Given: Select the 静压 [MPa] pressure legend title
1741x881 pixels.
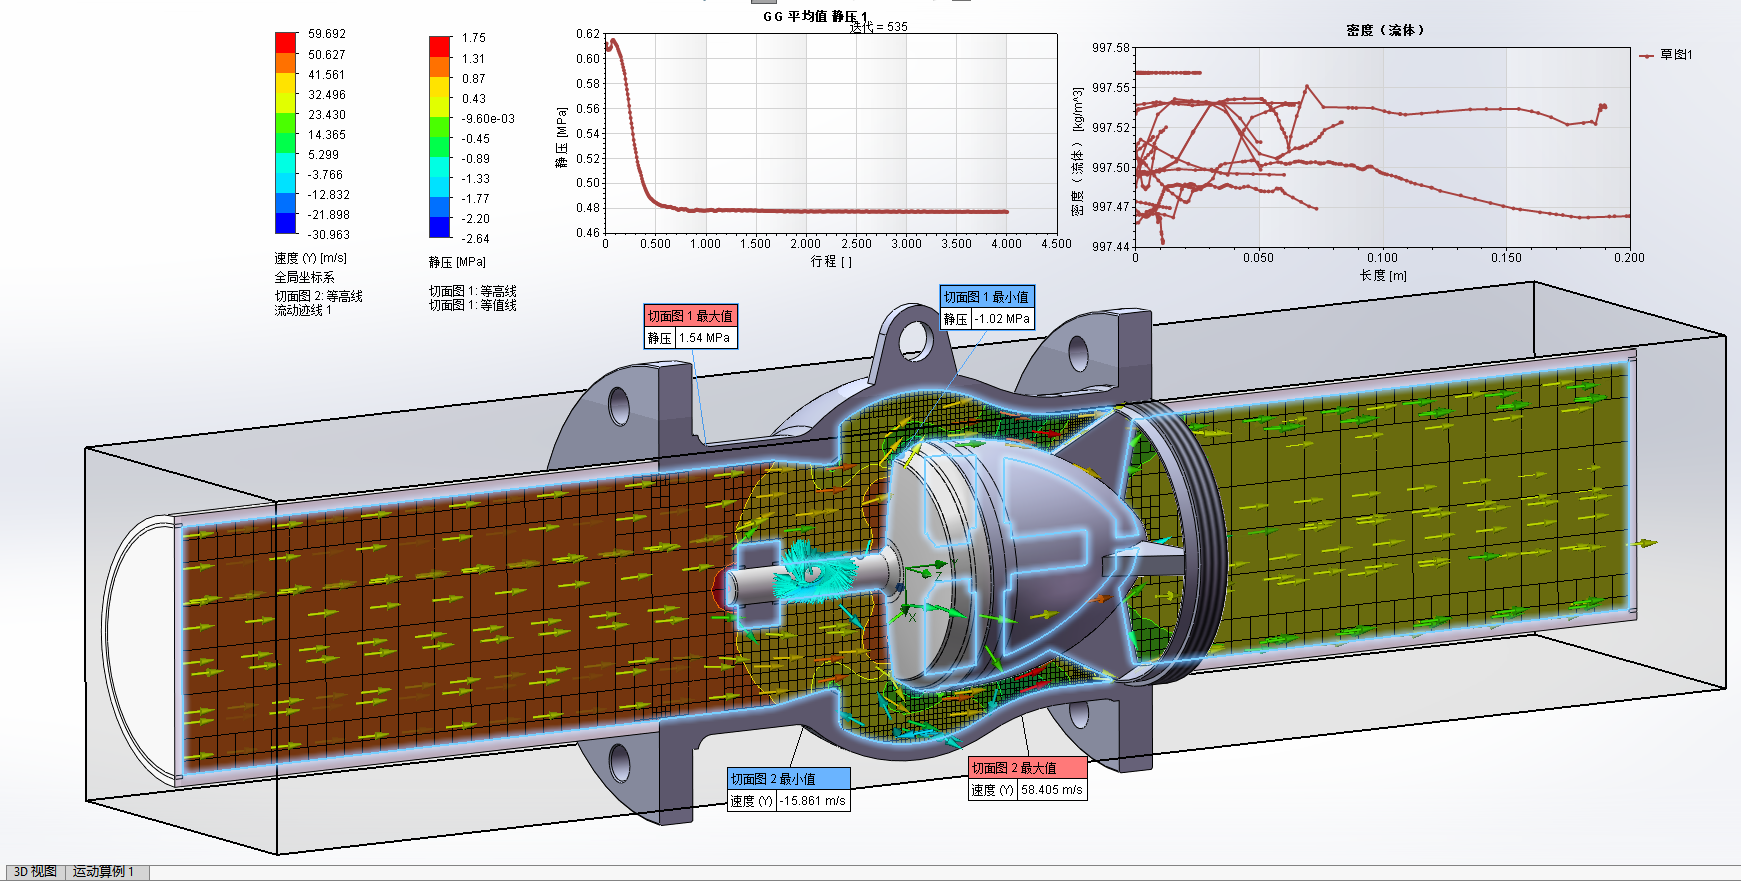Looking at the screenshot, I should pos(457,262).
